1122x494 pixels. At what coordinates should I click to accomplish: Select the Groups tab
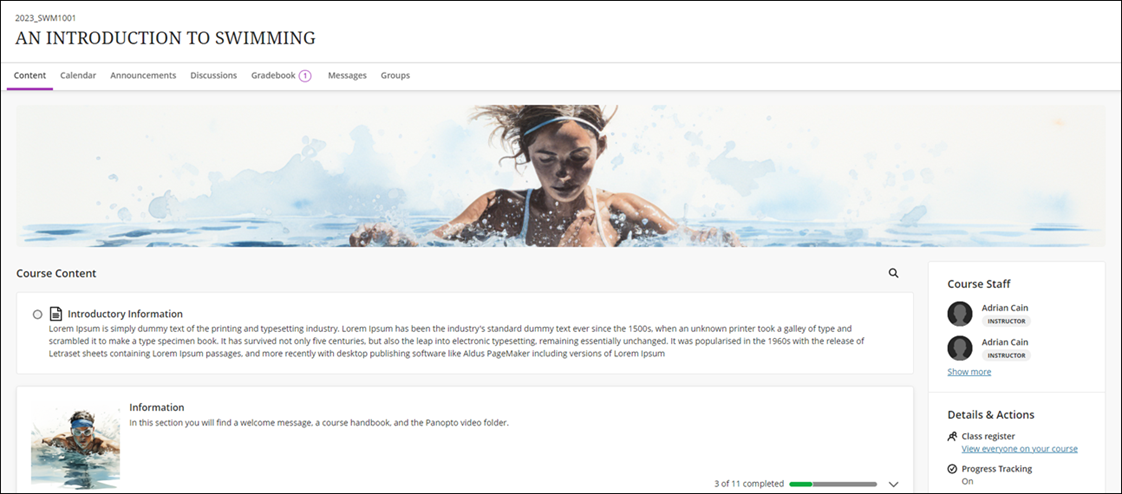pos(395,76)
